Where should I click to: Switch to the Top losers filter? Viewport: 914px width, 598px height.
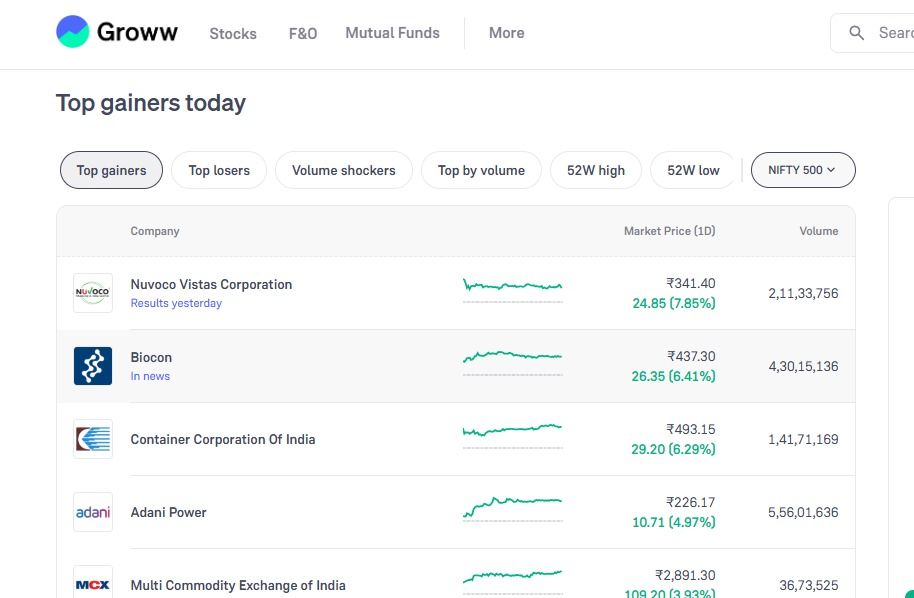[x=219, y=170]
